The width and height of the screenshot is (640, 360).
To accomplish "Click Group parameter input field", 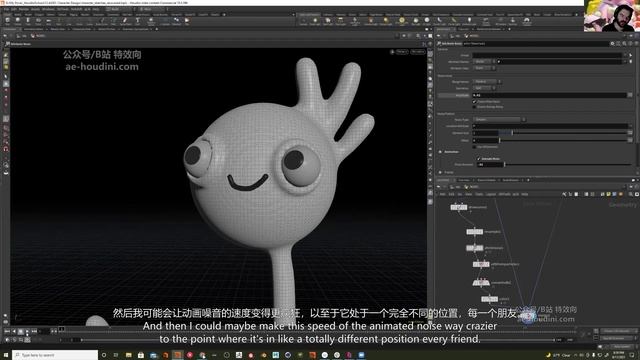I will click(547, 56).
